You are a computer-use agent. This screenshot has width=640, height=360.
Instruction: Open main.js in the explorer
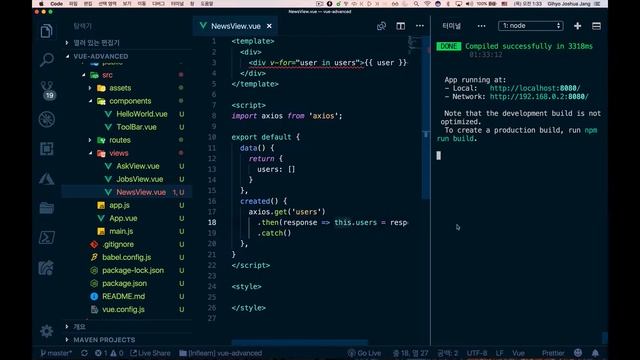pyautogui.click(x=121, y=231)
